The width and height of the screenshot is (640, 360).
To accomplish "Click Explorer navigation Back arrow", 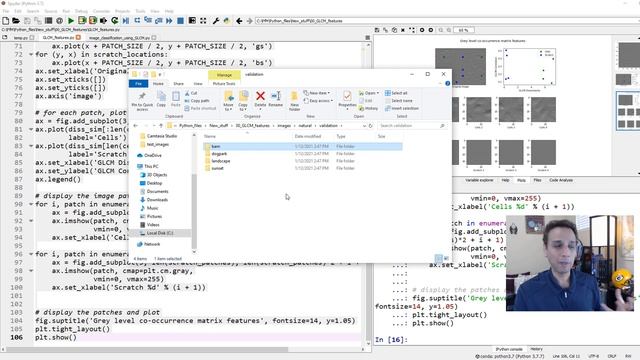I will pos(136,126).
